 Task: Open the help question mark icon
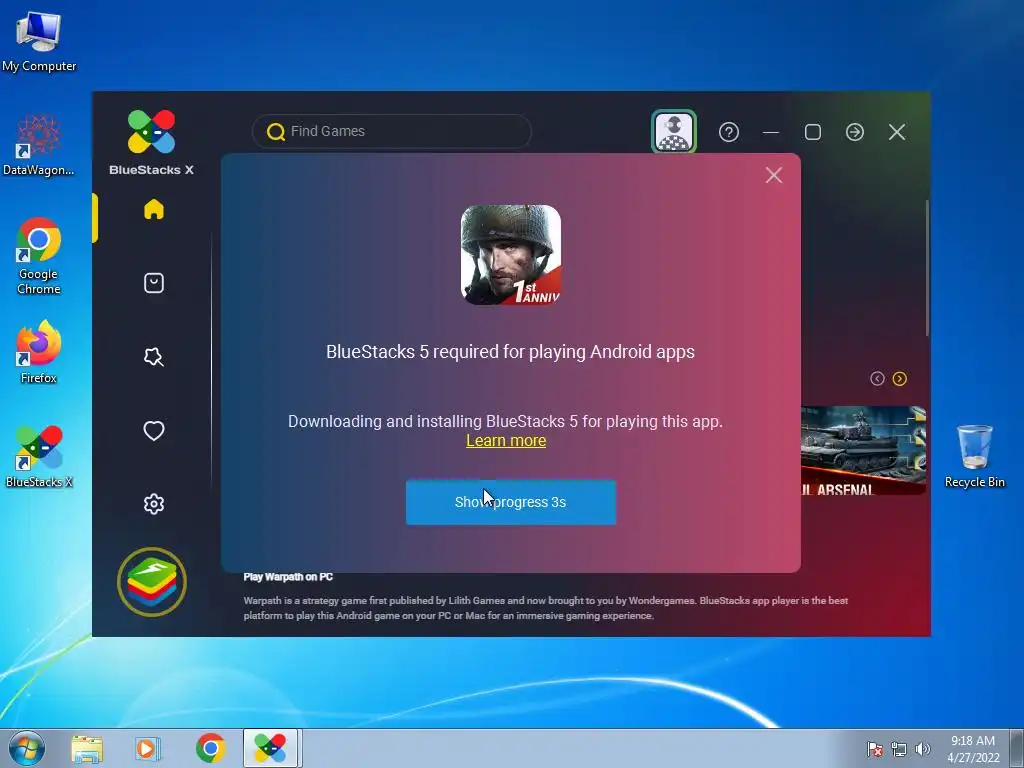point(729,133)
